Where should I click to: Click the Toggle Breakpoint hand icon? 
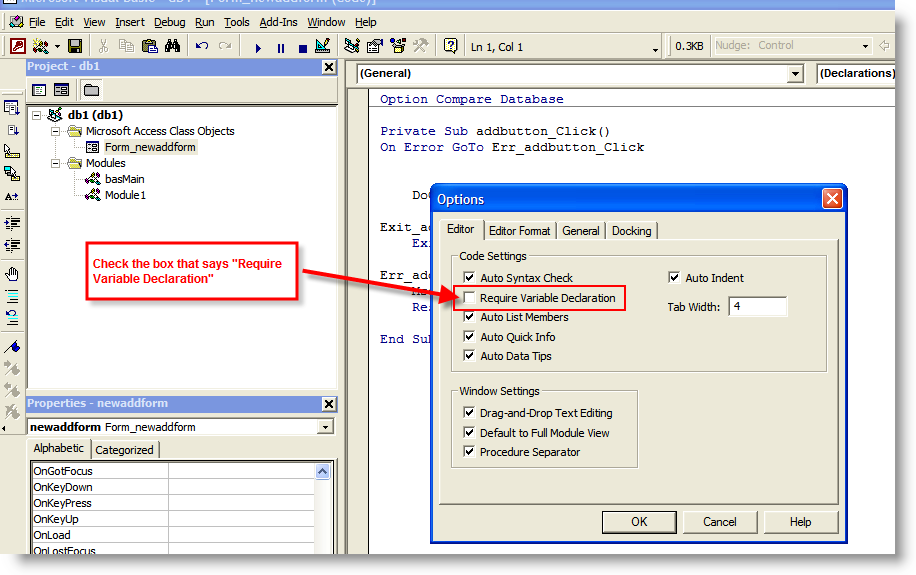click(x=12, y=273)
